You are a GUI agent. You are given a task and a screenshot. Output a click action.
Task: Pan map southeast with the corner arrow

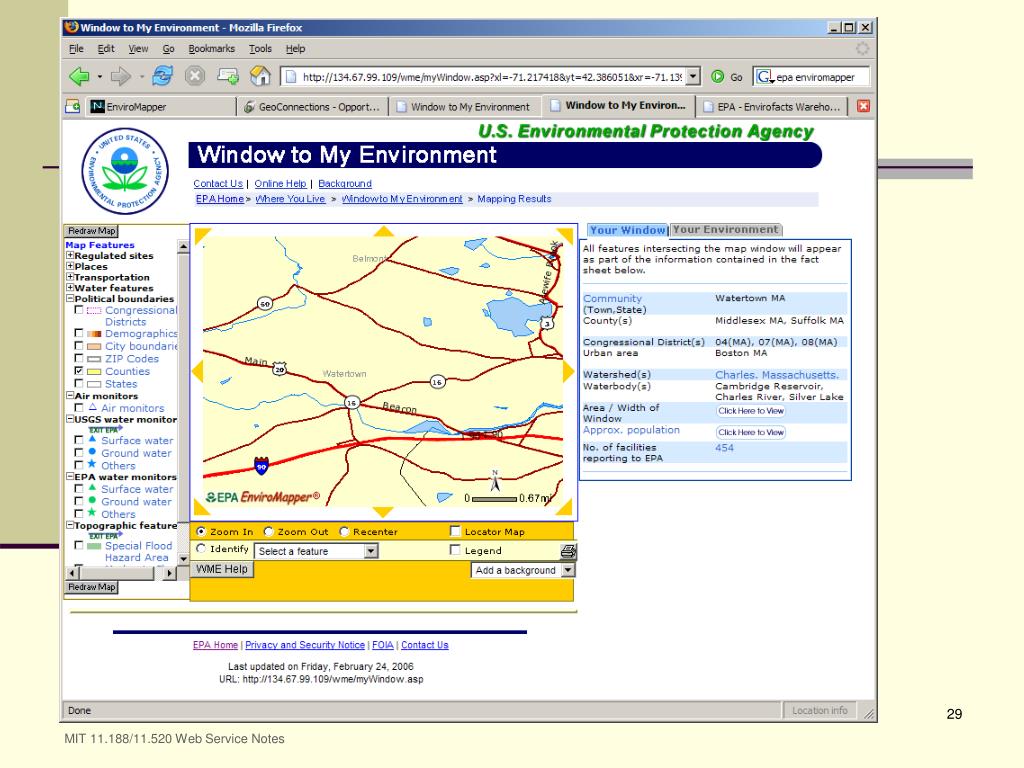(x=566, y=507)
